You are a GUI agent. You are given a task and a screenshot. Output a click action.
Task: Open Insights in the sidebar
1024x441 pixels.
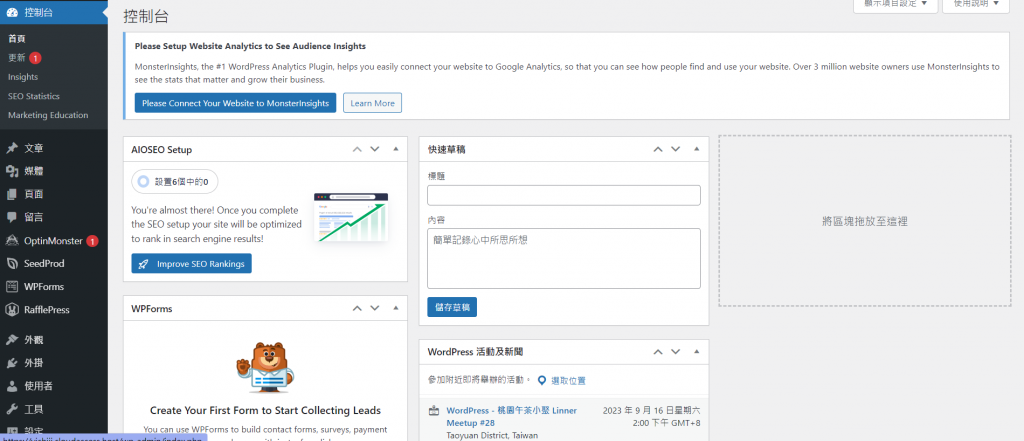[23, 77]
